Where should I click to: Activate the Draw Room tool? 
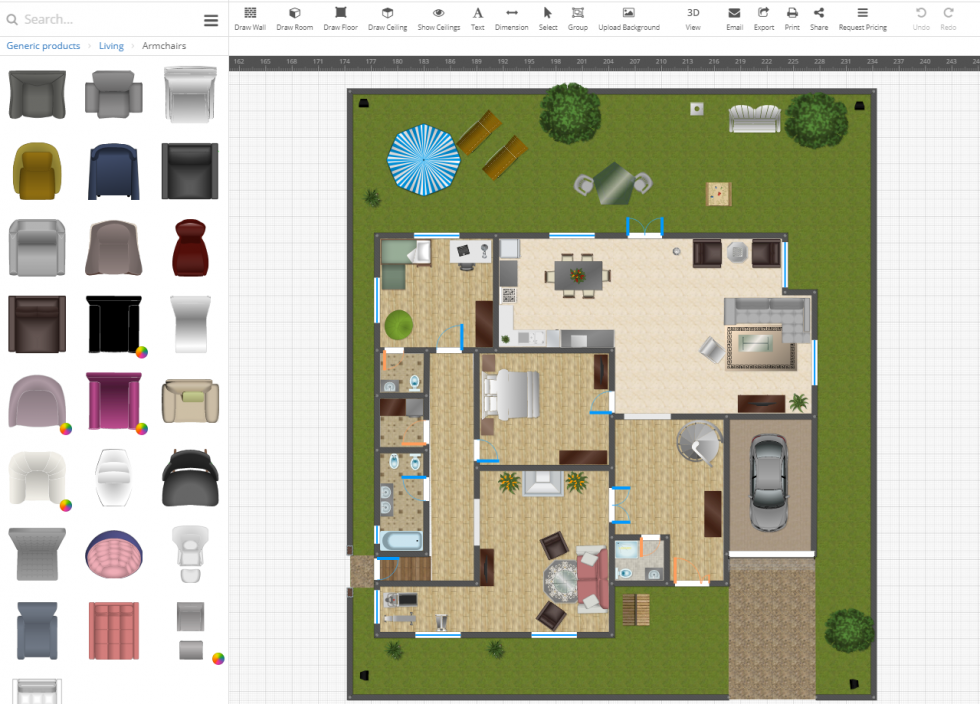294,18
